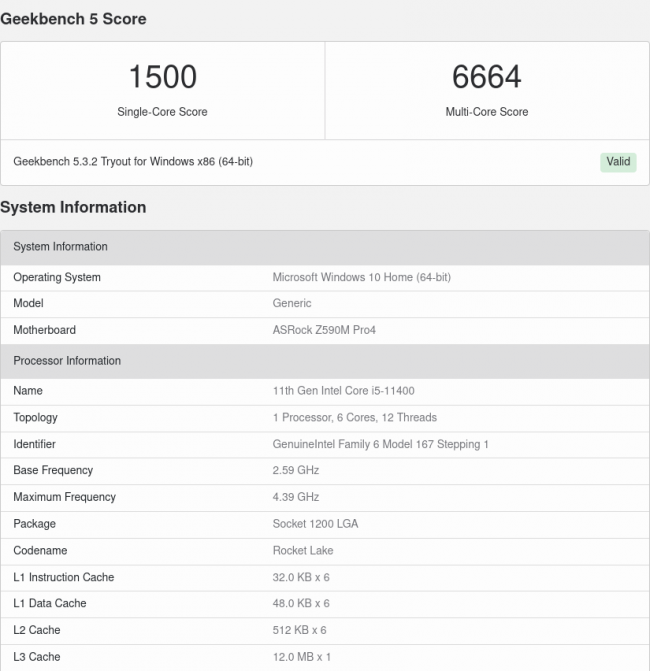Select the System Information page heading
650x671 pixels.
point(73,207)
